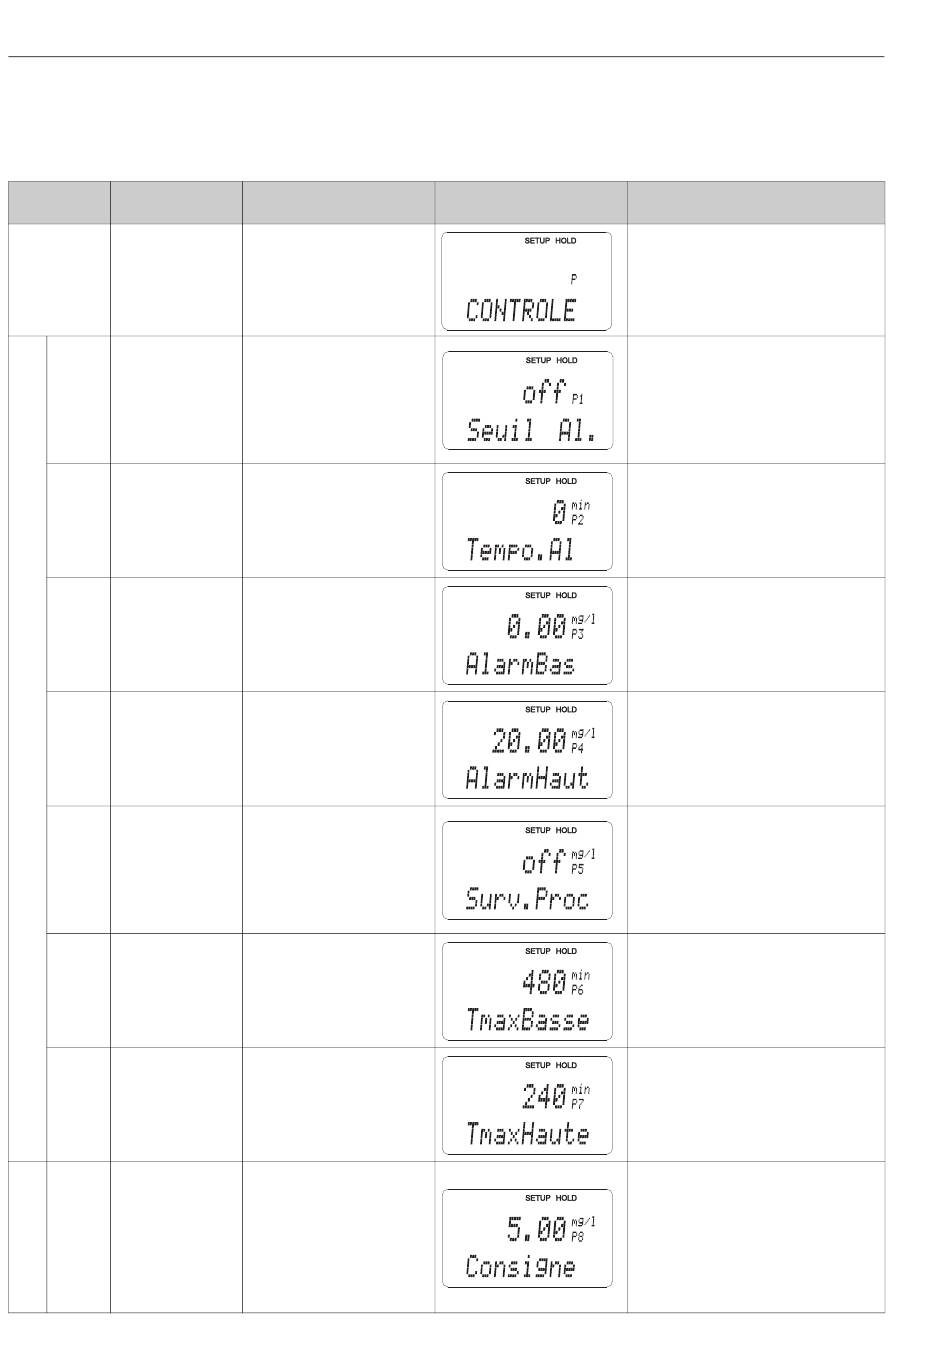Click the off value above Surv.Proc

pos(544,862)
